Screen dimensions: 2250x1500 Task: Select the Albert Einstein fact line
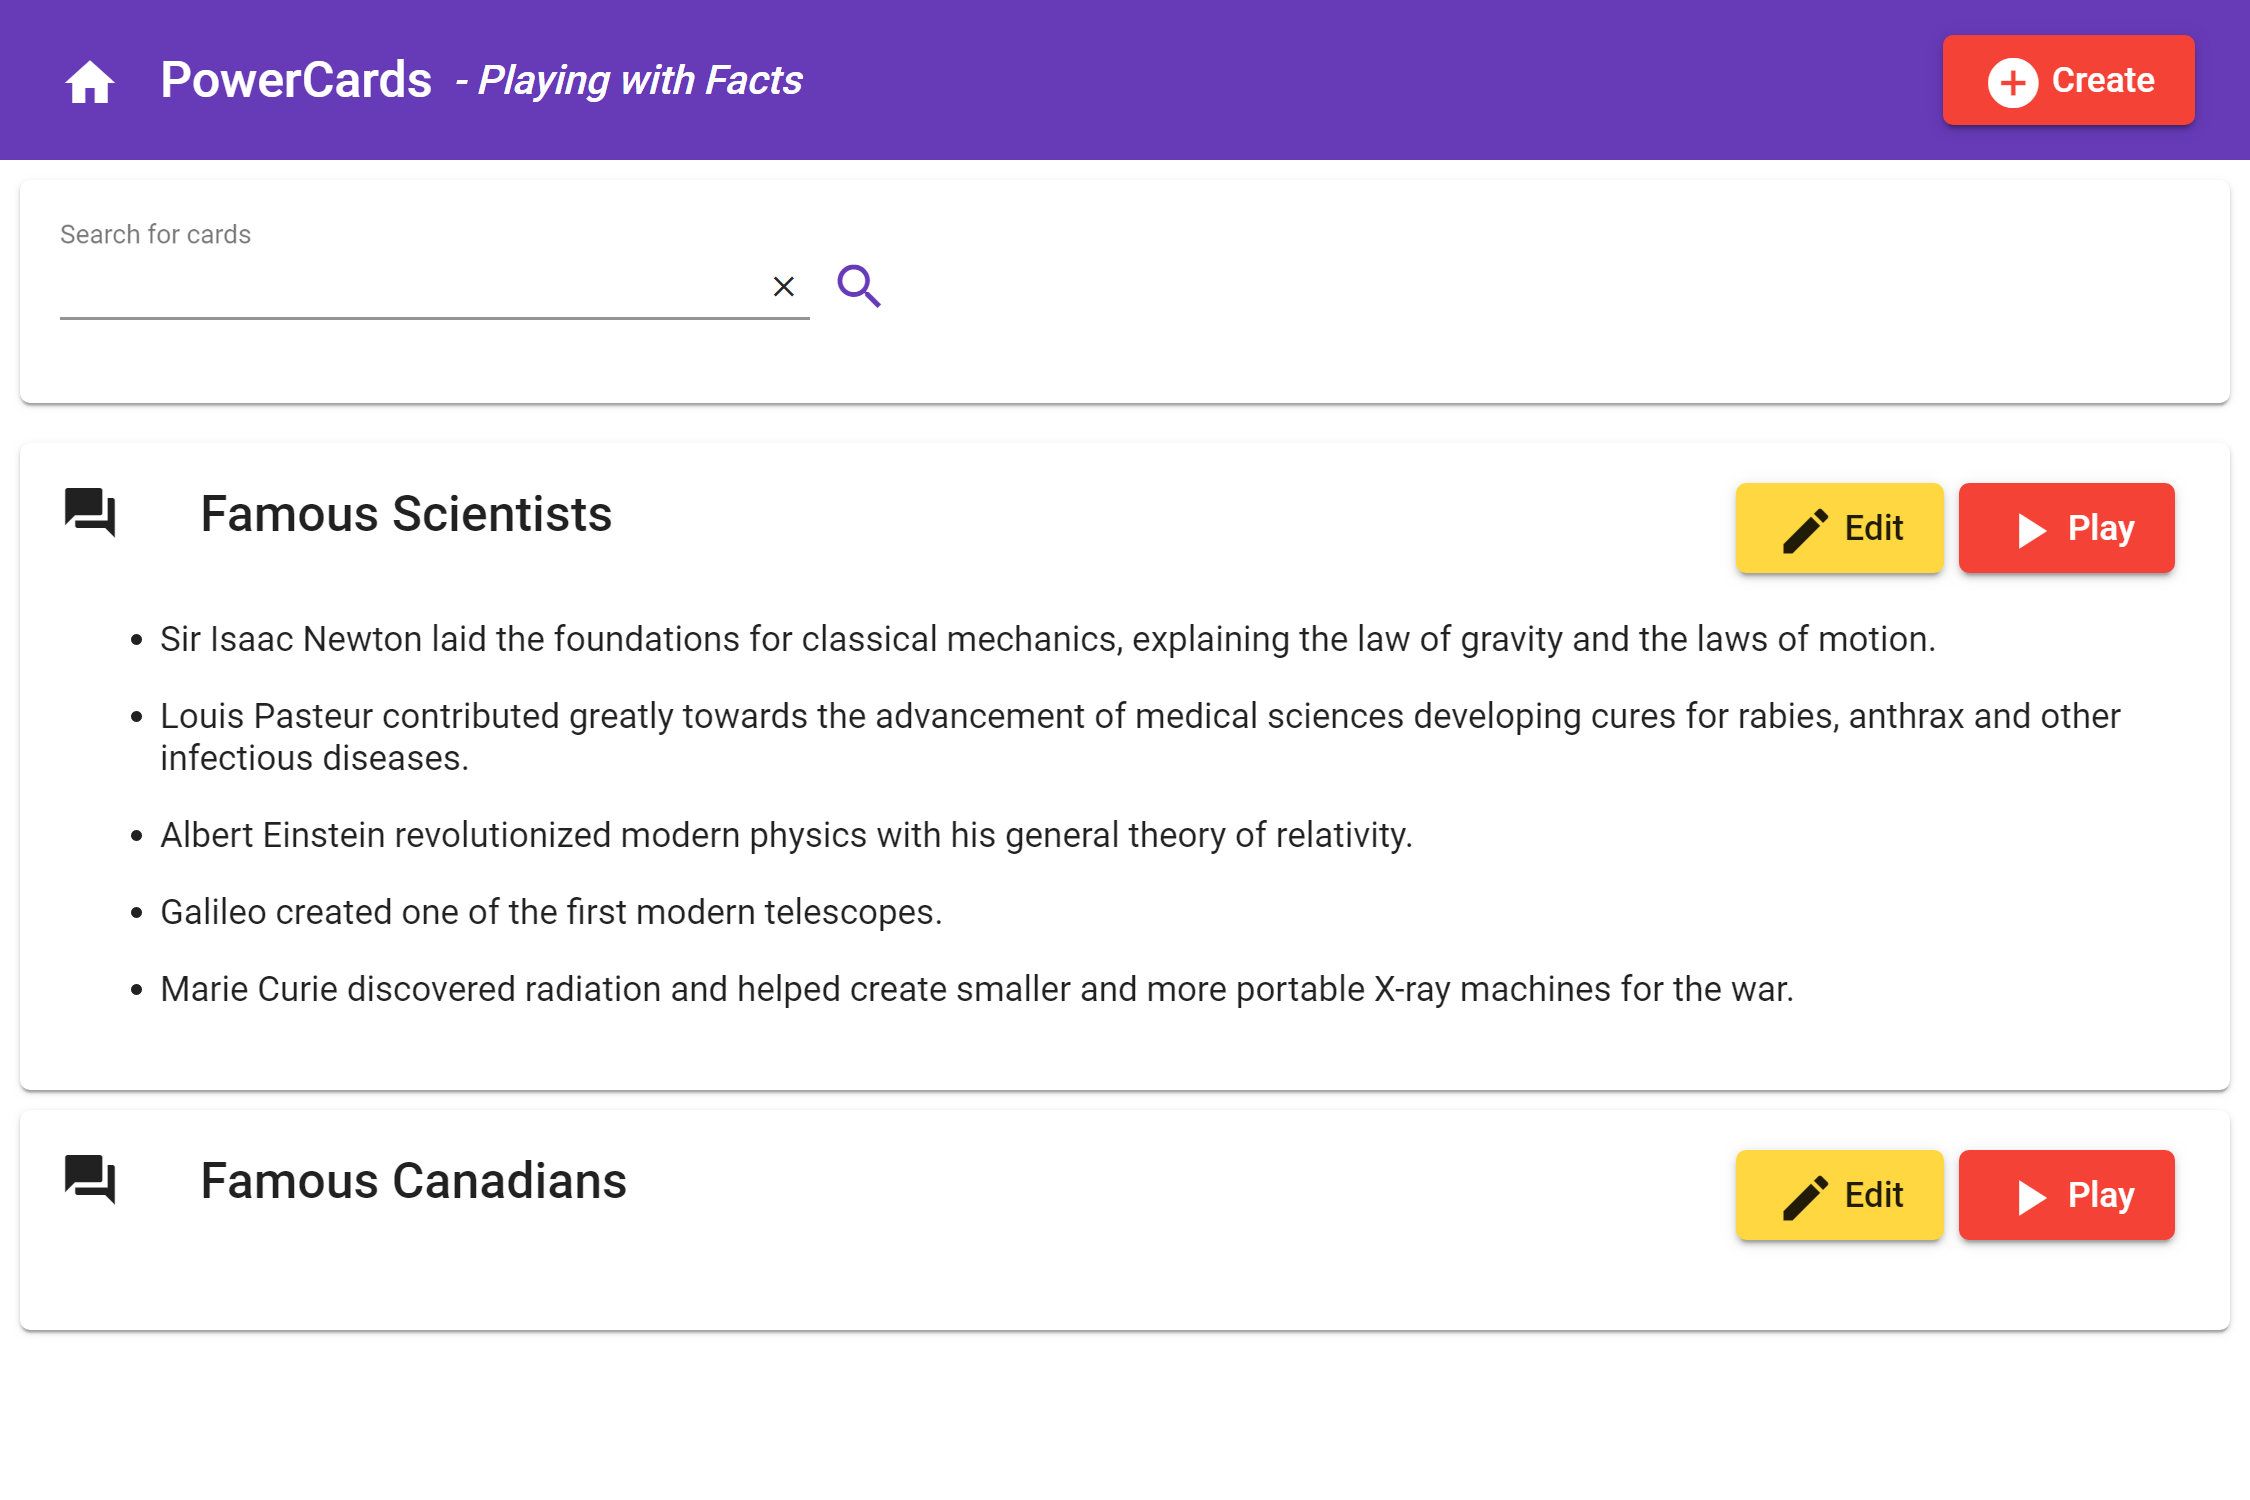click(x=786, y=835)
